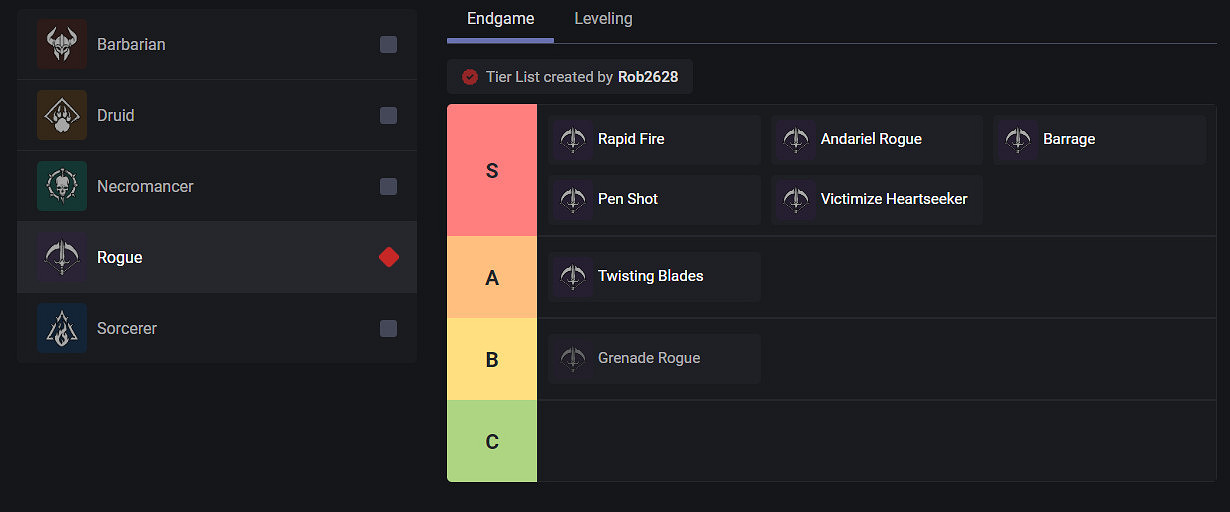Check the Sorcerer filter checkbox

coord(388,329)
